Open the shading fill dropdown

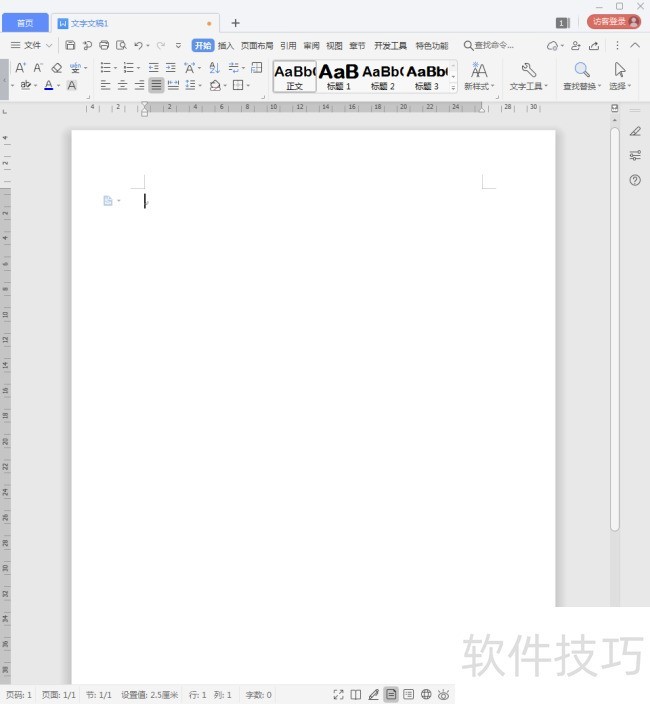tap(225, 85)
